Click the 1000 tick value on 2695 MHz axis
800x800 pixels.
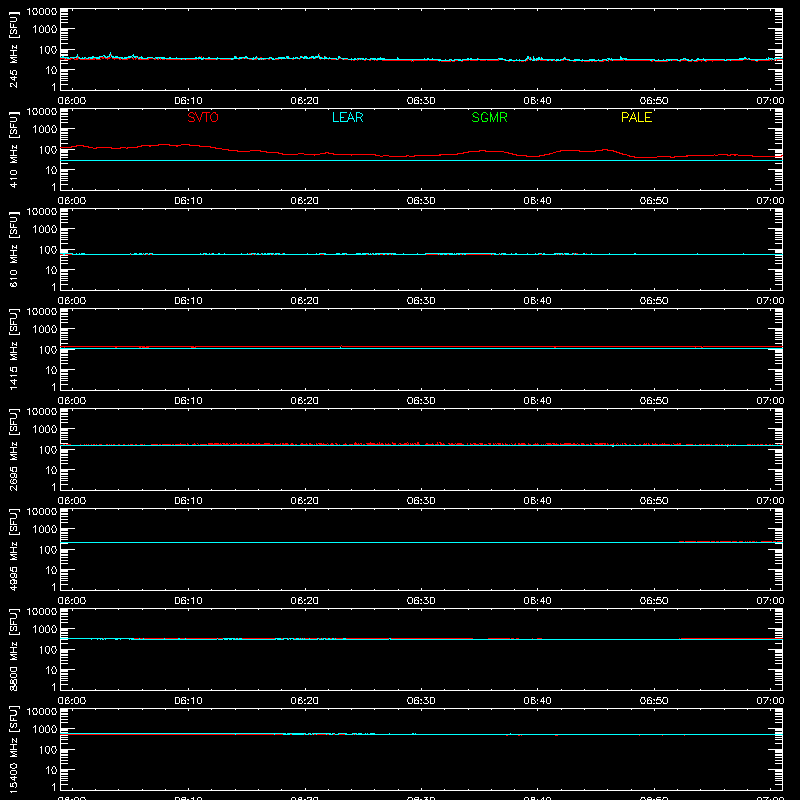(45, 429)
